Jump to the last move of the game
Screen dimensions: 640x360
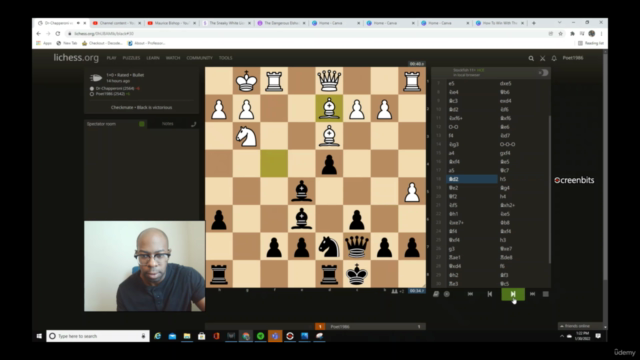coord(532,294)
